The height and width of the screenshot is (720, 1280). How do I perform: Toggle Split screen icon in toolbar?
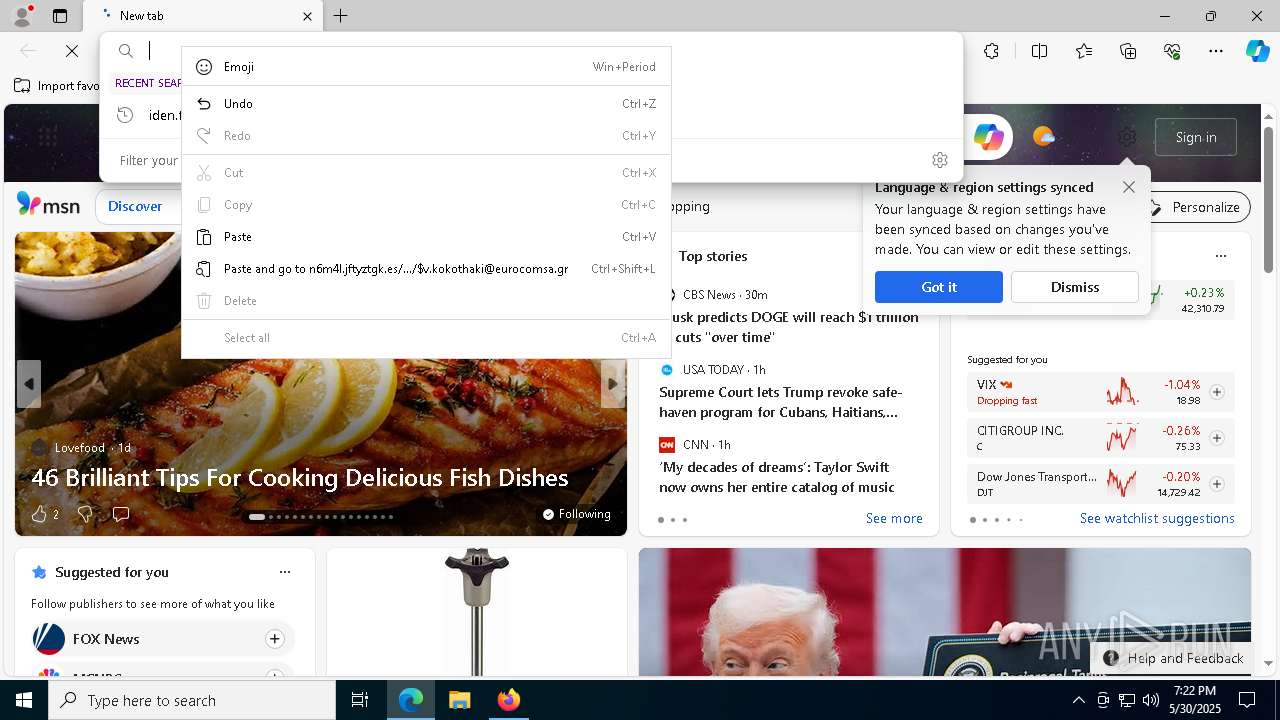(x=1039, y=51)
